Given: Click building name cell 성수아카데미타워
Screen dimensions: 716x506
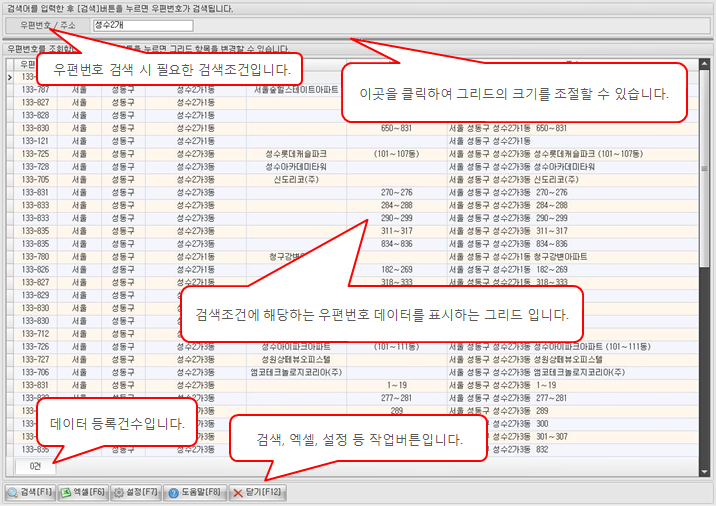Looking at the screenshot, I should coord(296,167).
